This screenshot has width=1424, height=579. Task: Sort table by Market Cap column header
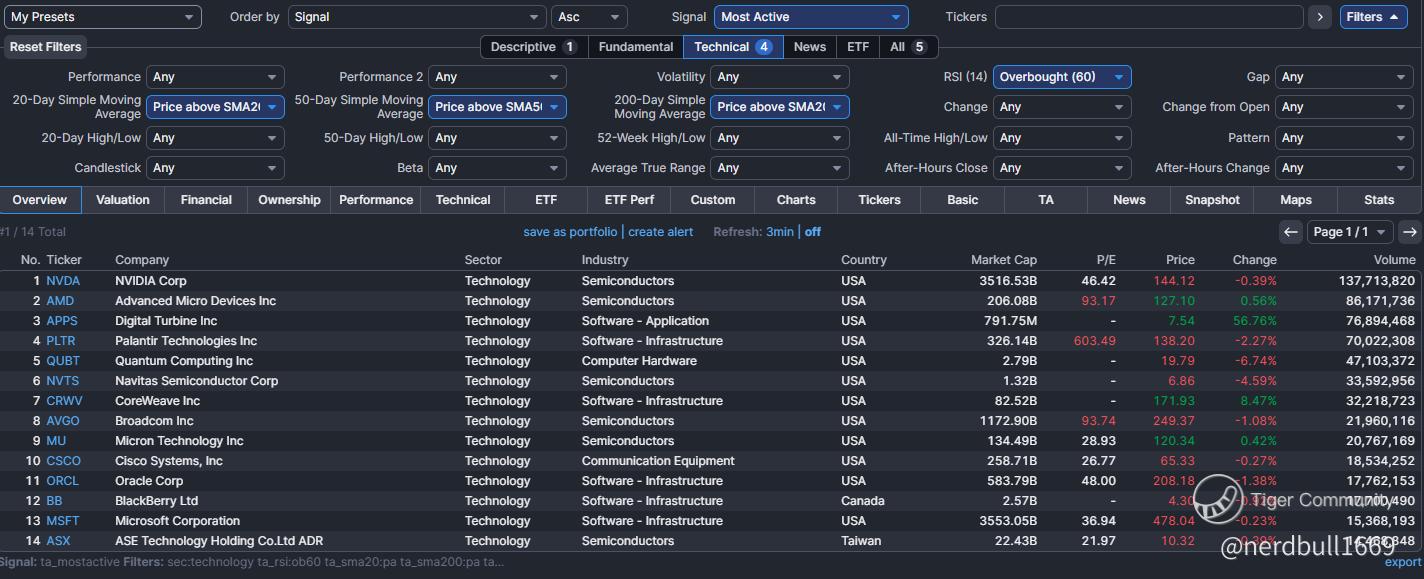click(1003, 260)
